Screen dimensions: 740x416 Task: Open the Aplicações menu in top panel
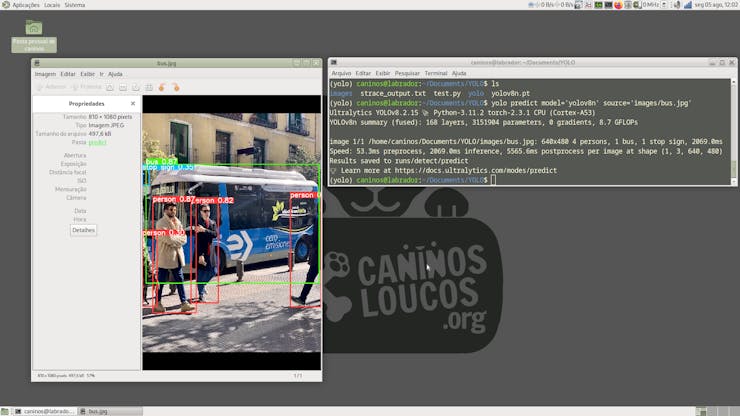click(25, 5)
